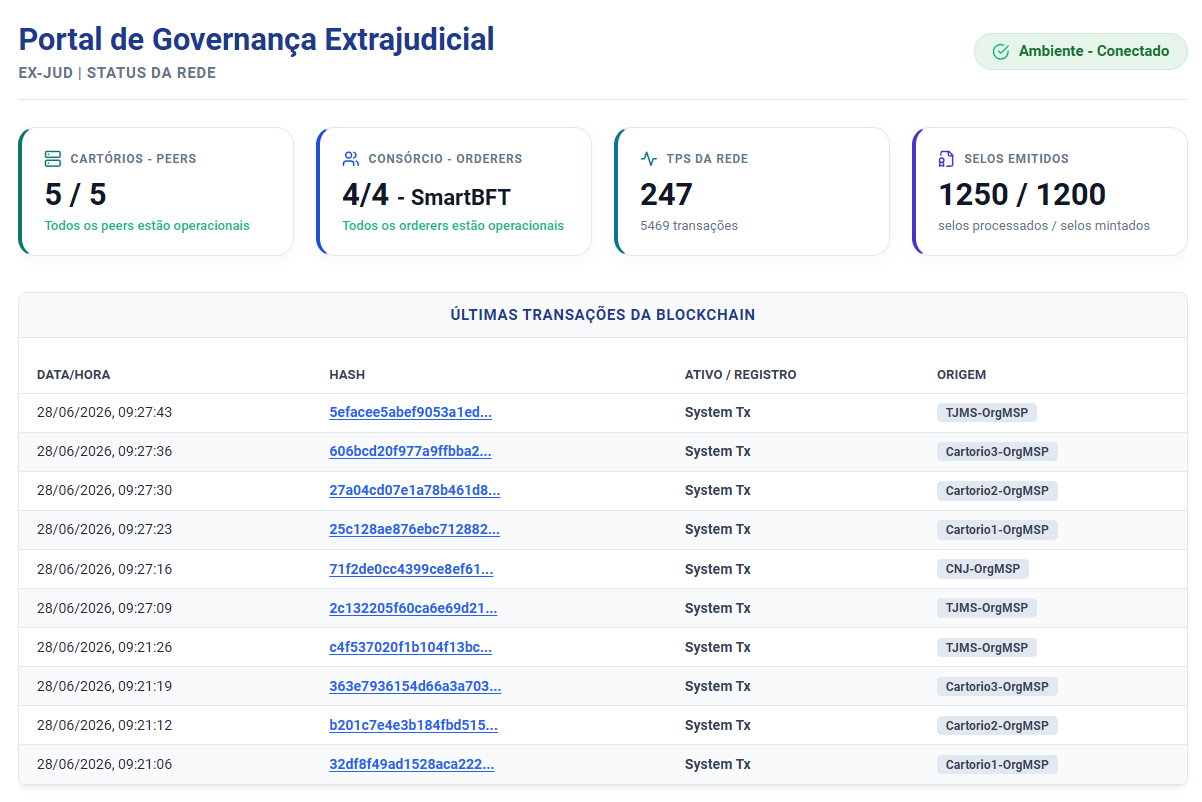Open transaction hash 5efacee5abef9053a1ed...
Image resolution: width=1202 pixels, height=802 pixels.
point(410,412)
